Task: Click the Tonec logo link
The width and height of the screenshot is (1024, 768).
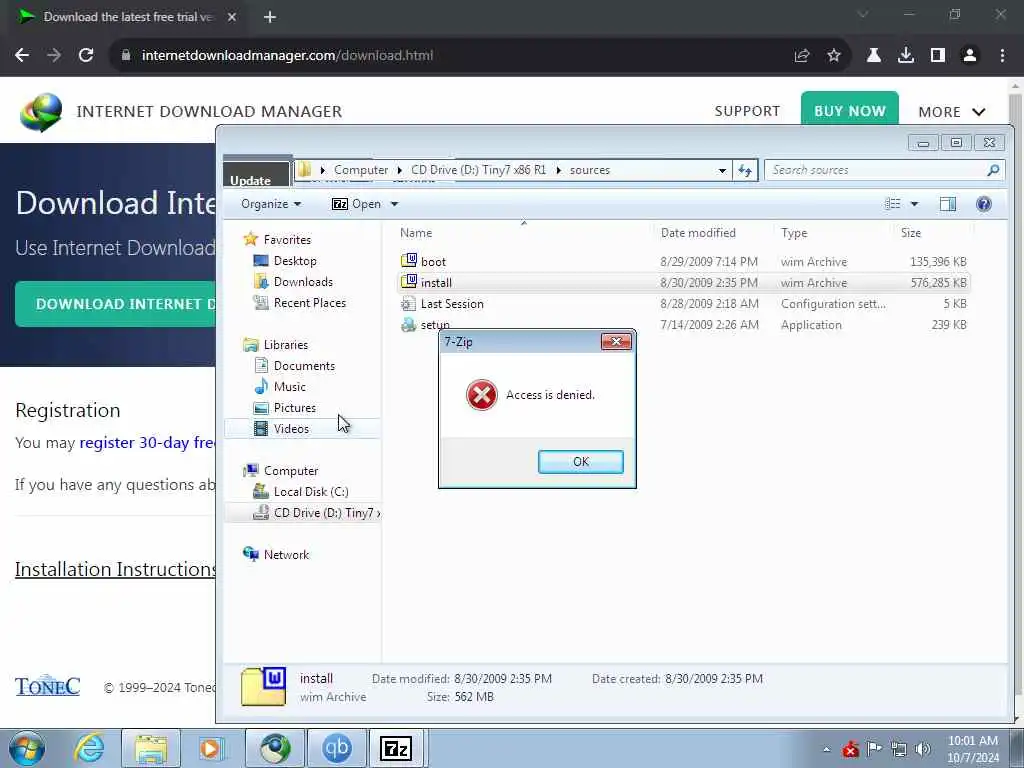Action: click(48, 686)
